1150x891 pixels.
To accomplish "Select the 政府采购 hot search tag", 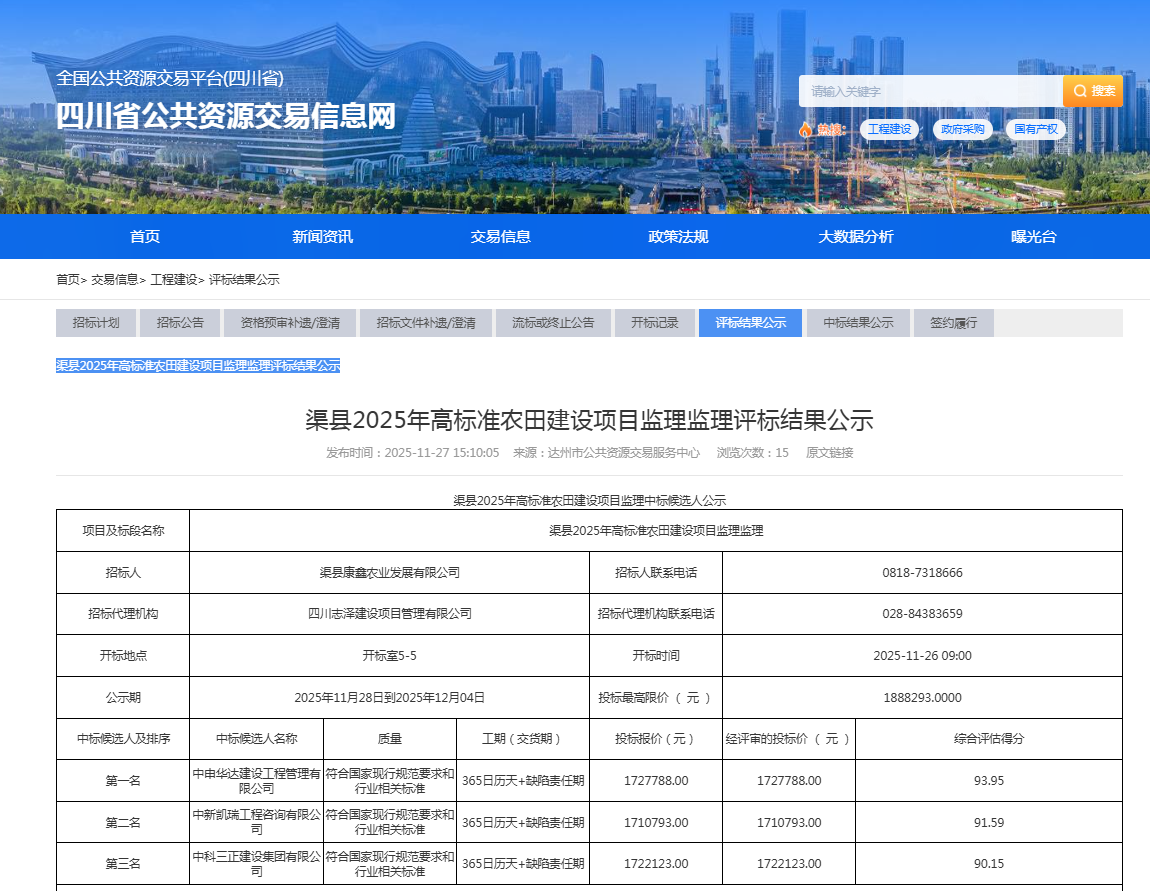I will click(963, 129).
